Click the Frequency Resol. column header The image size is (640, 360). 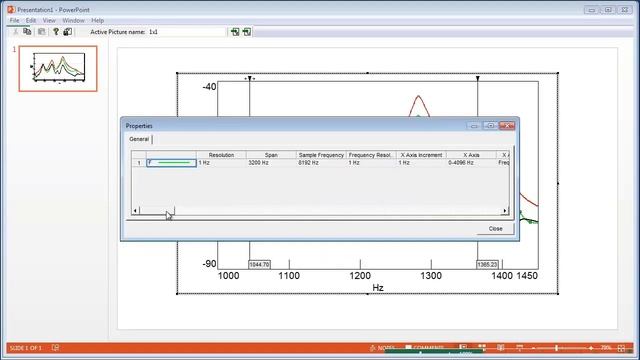(371, 155)
